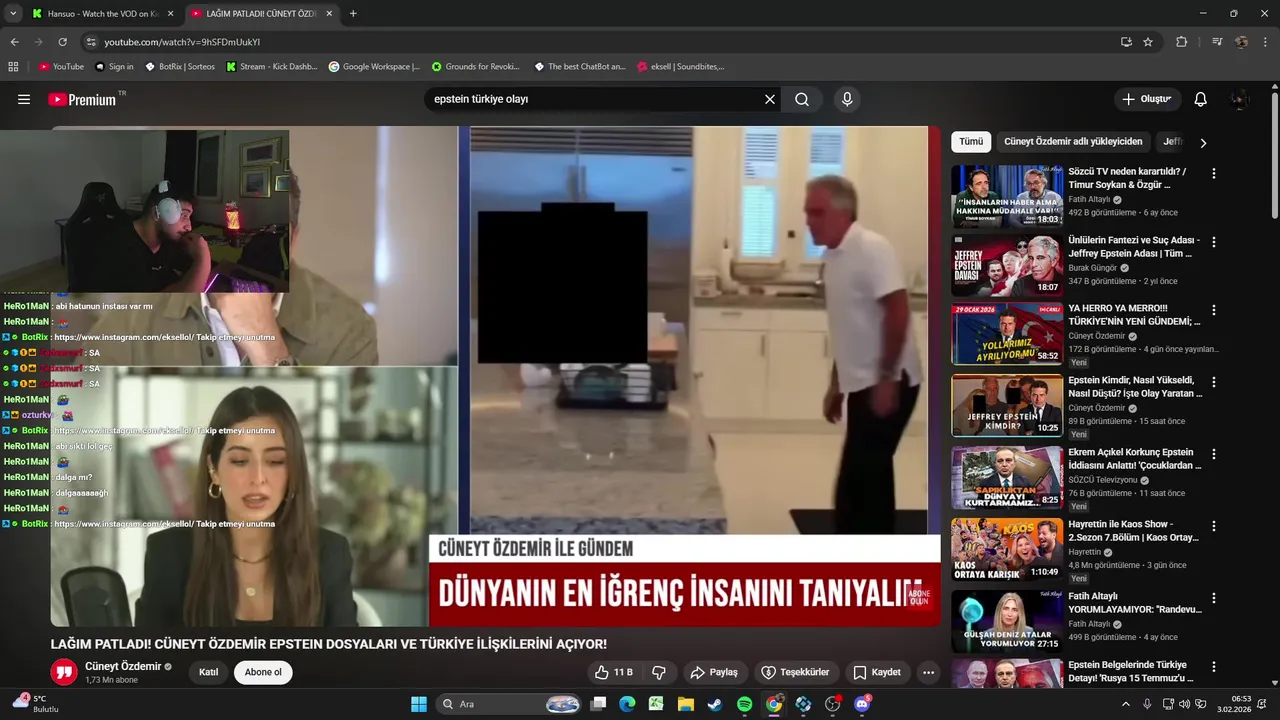Go back with the browser arrow

[x=14, y=42]
